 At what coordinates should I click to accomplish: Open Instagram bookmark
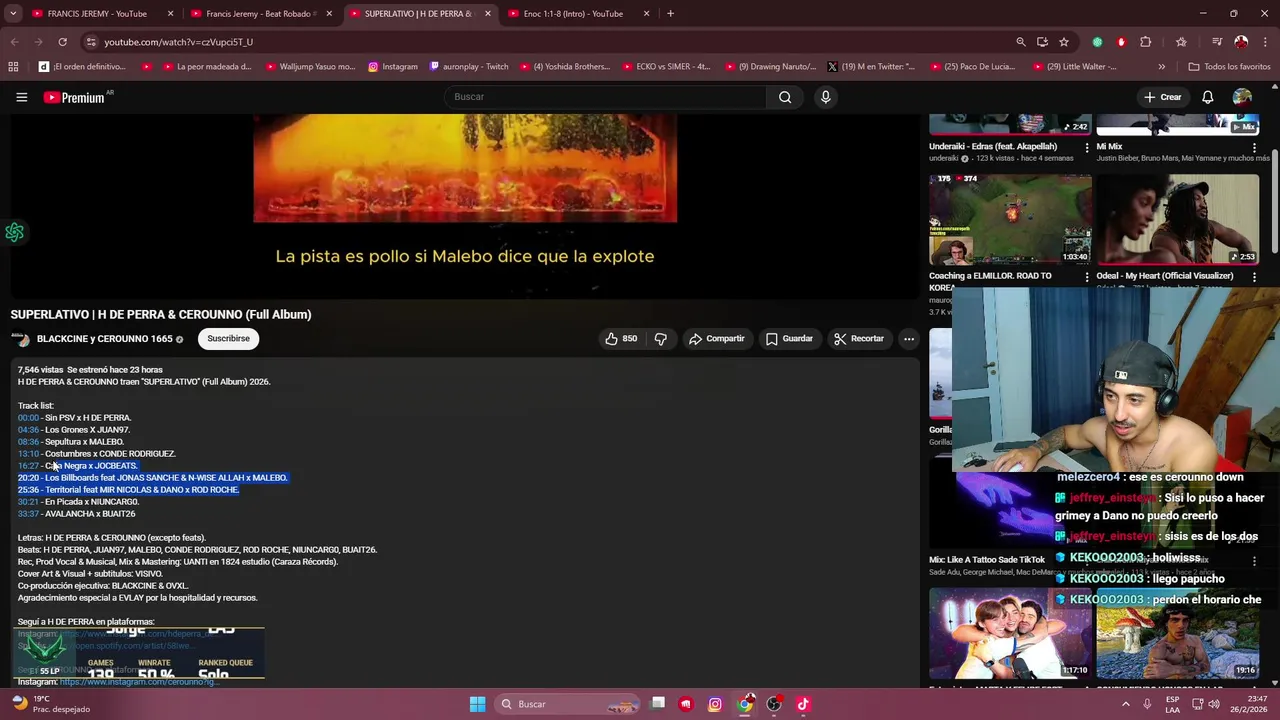pyautogui.click(x=393, y=67)
